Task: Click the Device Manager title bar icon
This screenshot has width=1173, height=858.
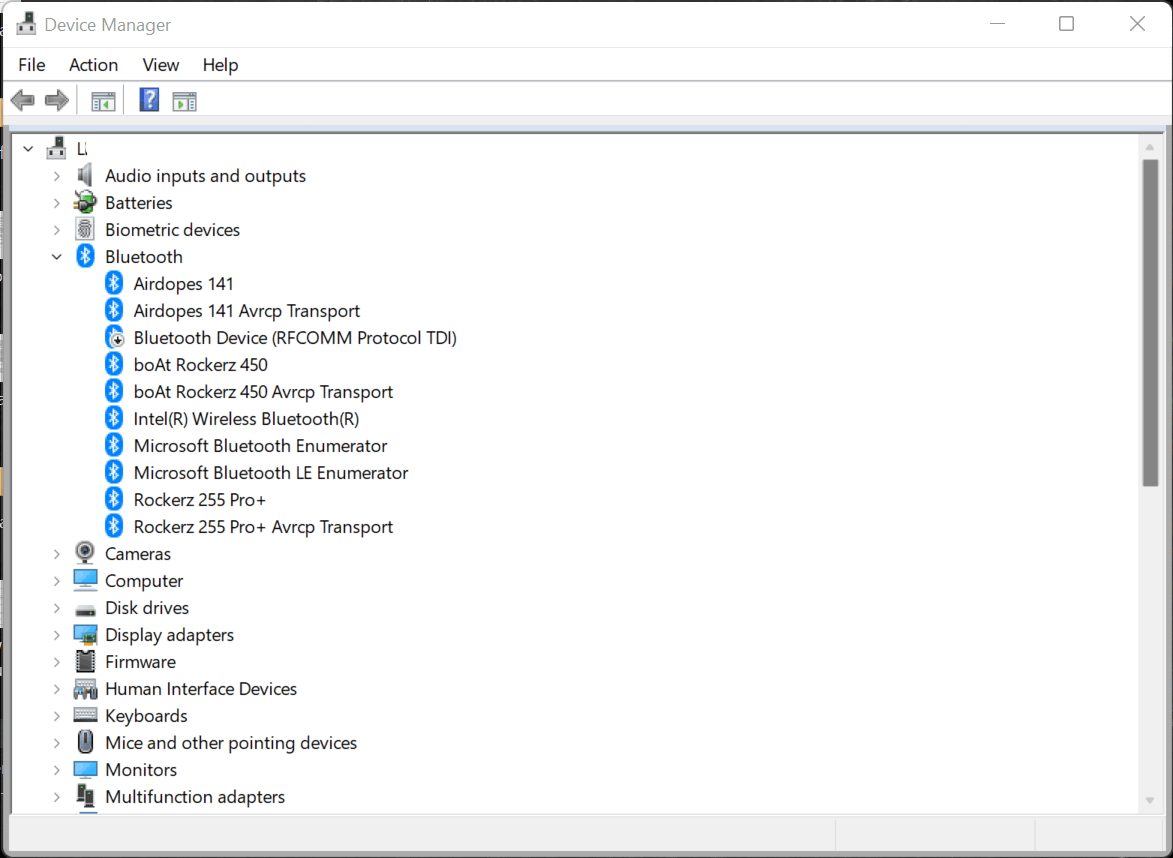Action: click(26, 24)
